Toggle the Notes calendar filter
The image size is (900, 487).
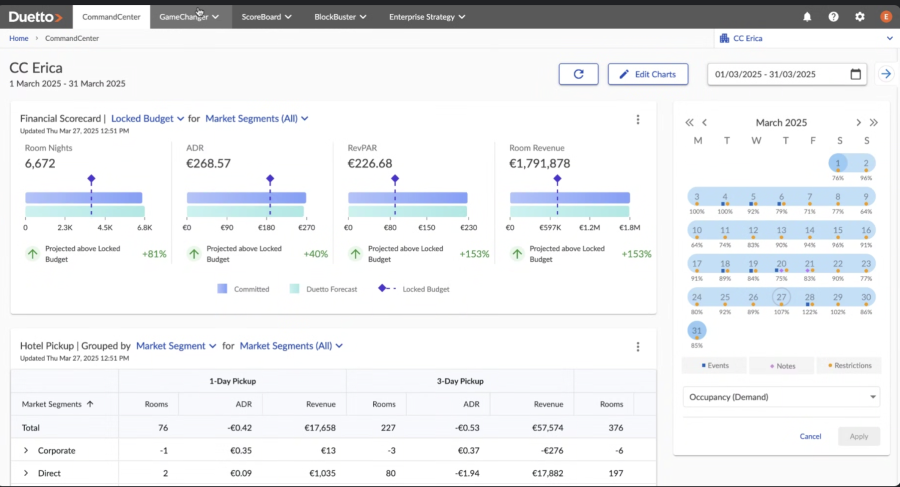781,366
